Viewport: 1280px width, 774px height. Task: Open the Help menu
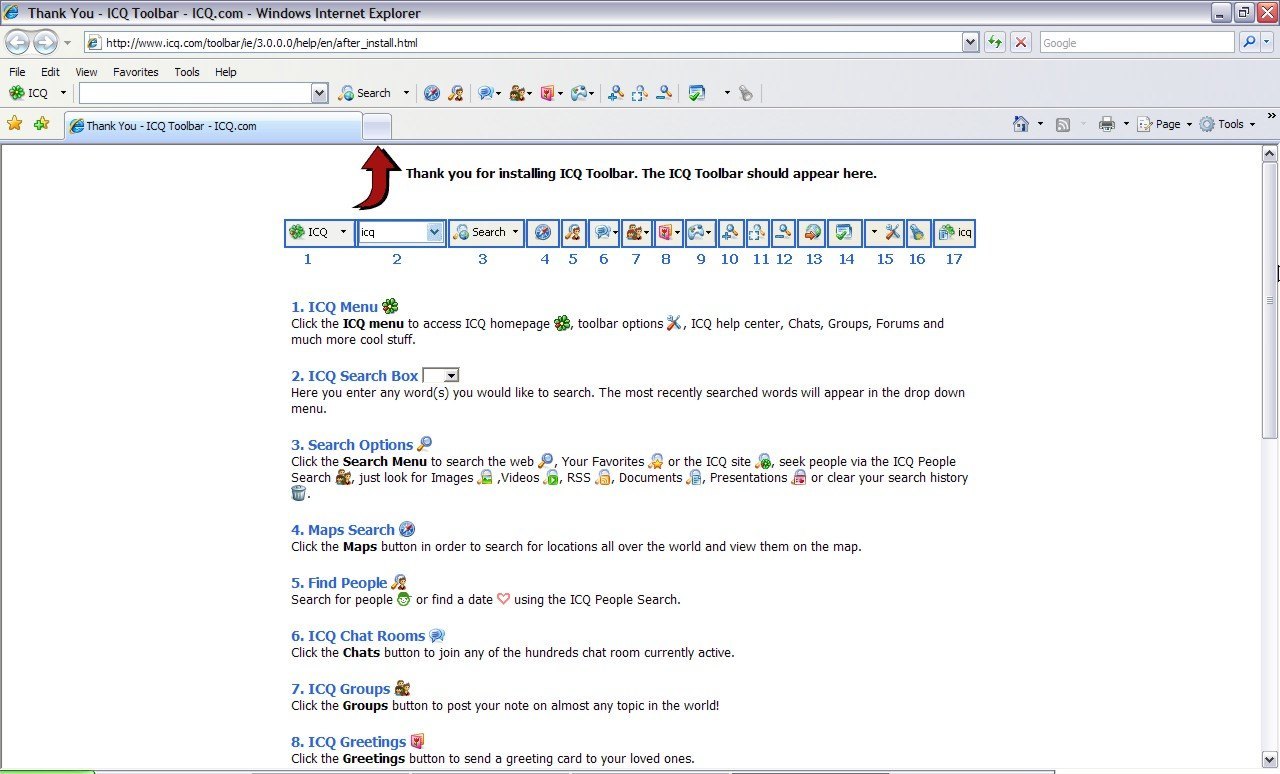pos(226,72)
